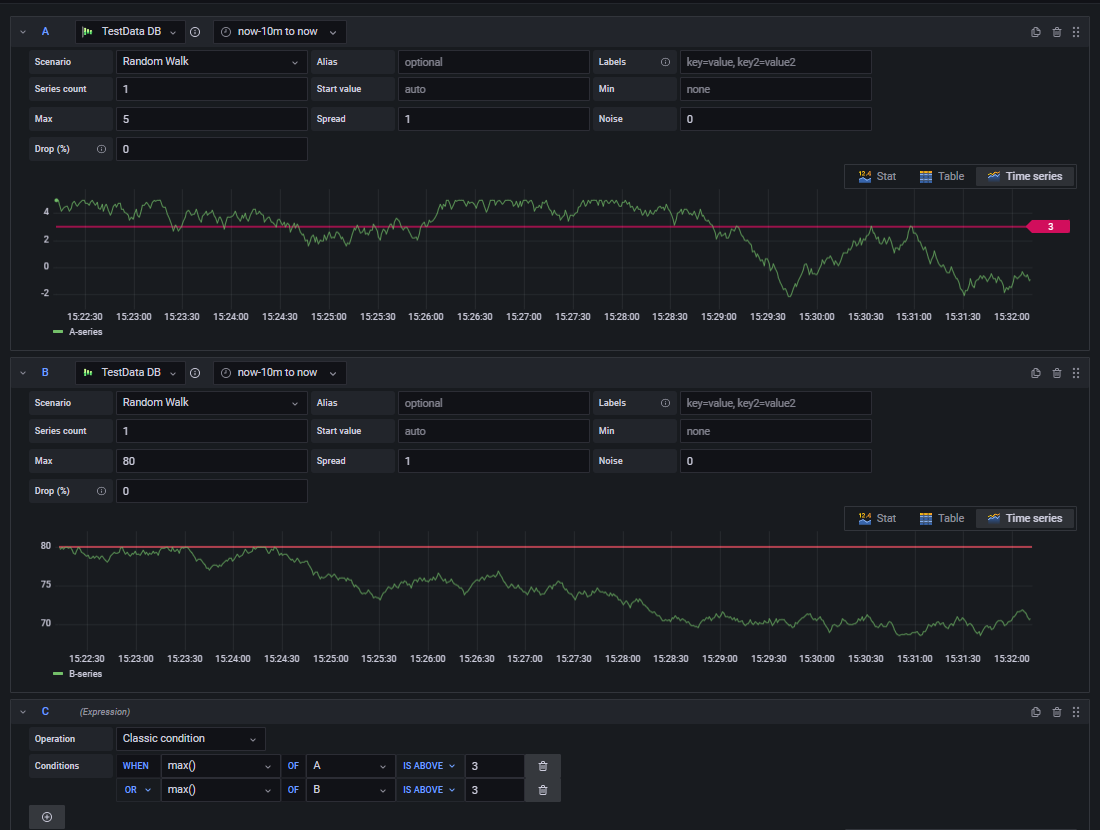Duplicate expression C via its copy icon
This screenshot has width=1100, height=830.
[1036, 711]
